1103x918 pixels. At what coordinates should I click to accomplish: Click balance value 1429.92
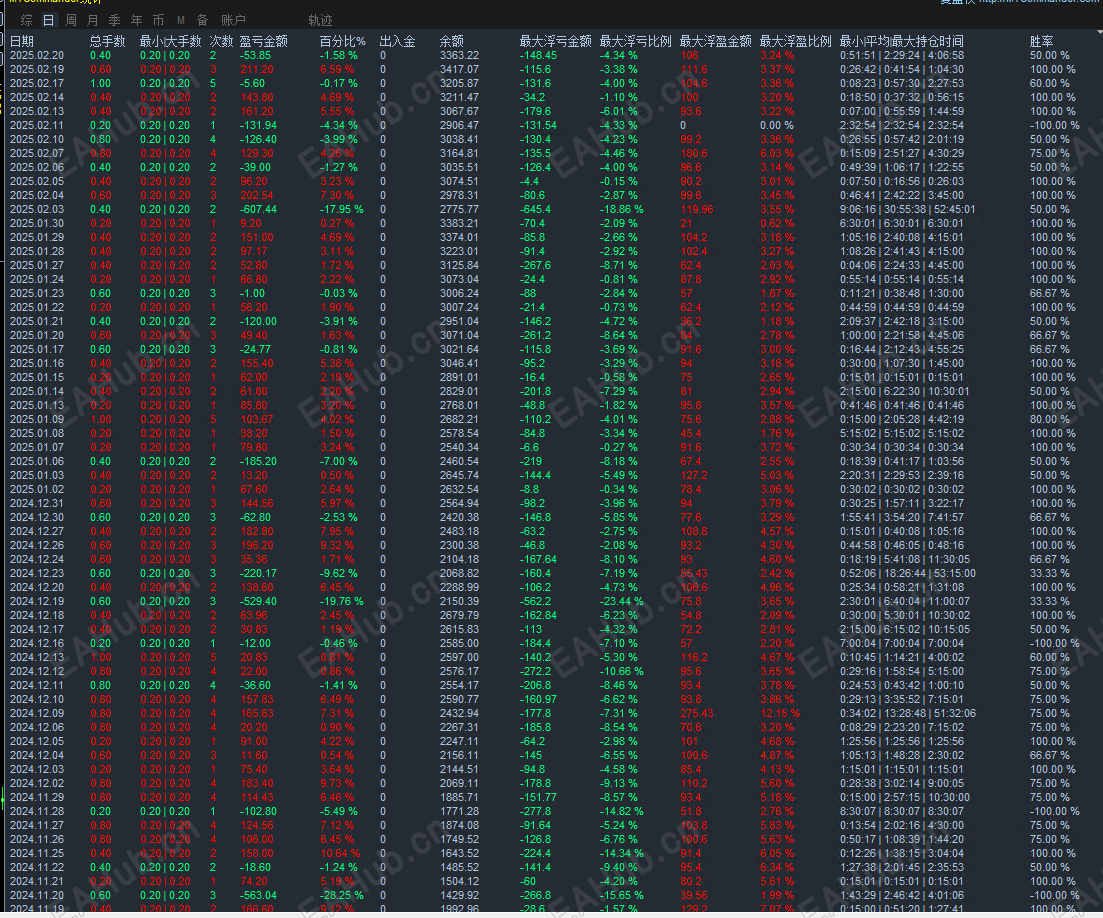[x=459, y=895]
